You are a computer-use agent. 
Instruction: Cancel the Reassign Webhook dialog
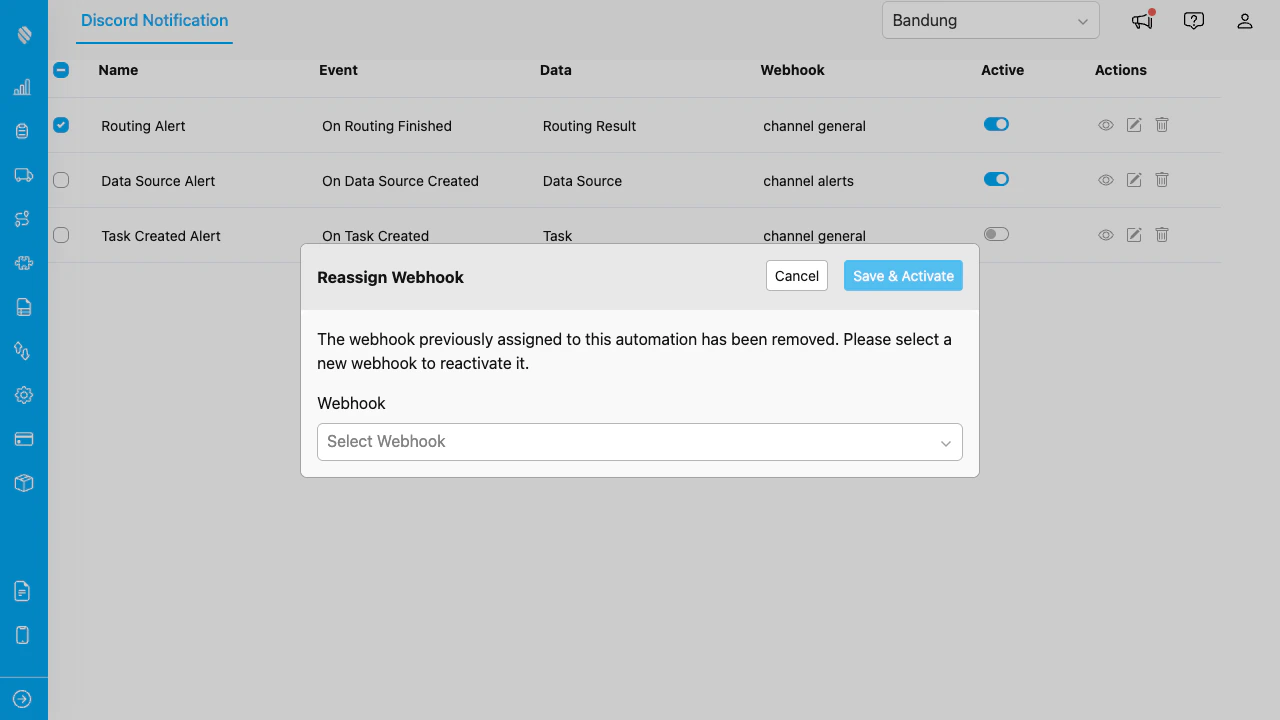[x=796, y=275]
